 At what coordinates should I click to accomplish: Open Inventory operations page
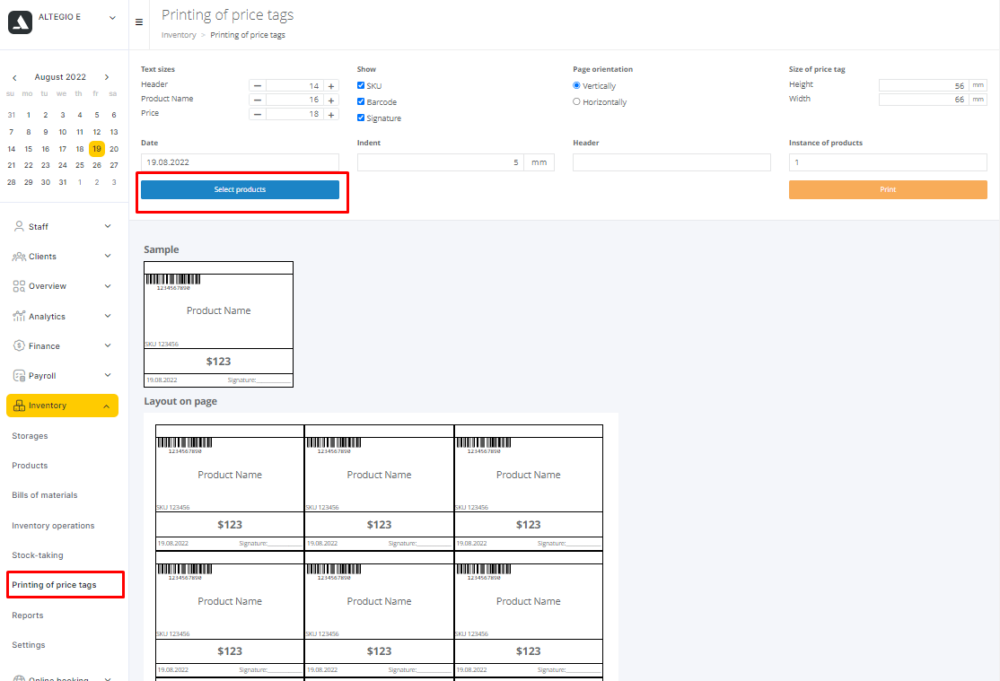(53, 525)
